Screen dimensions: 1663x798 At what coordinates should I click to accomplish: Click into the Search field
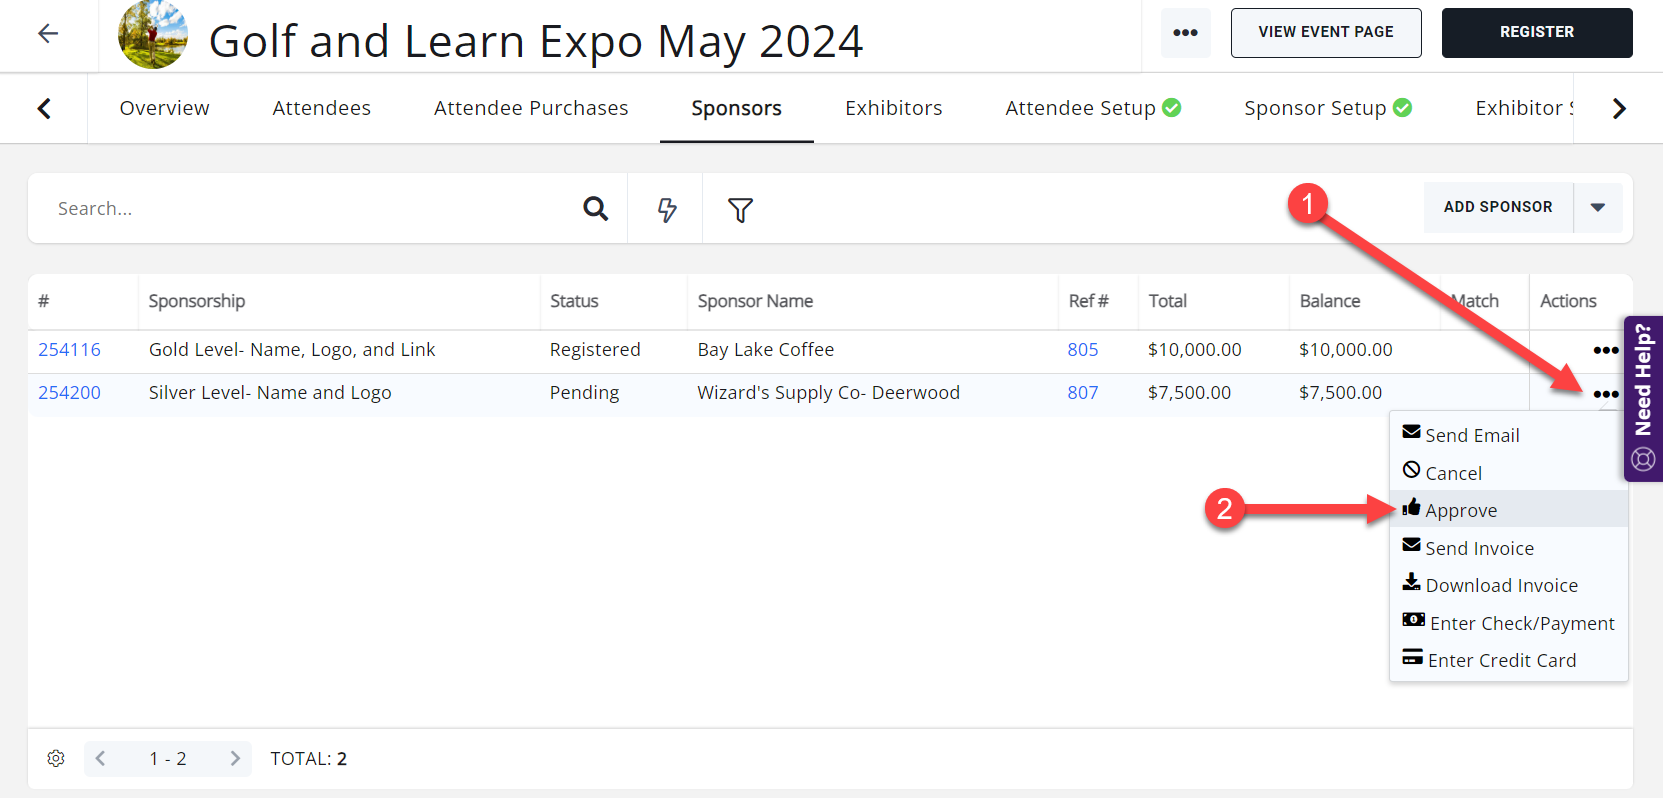(300, 208)
